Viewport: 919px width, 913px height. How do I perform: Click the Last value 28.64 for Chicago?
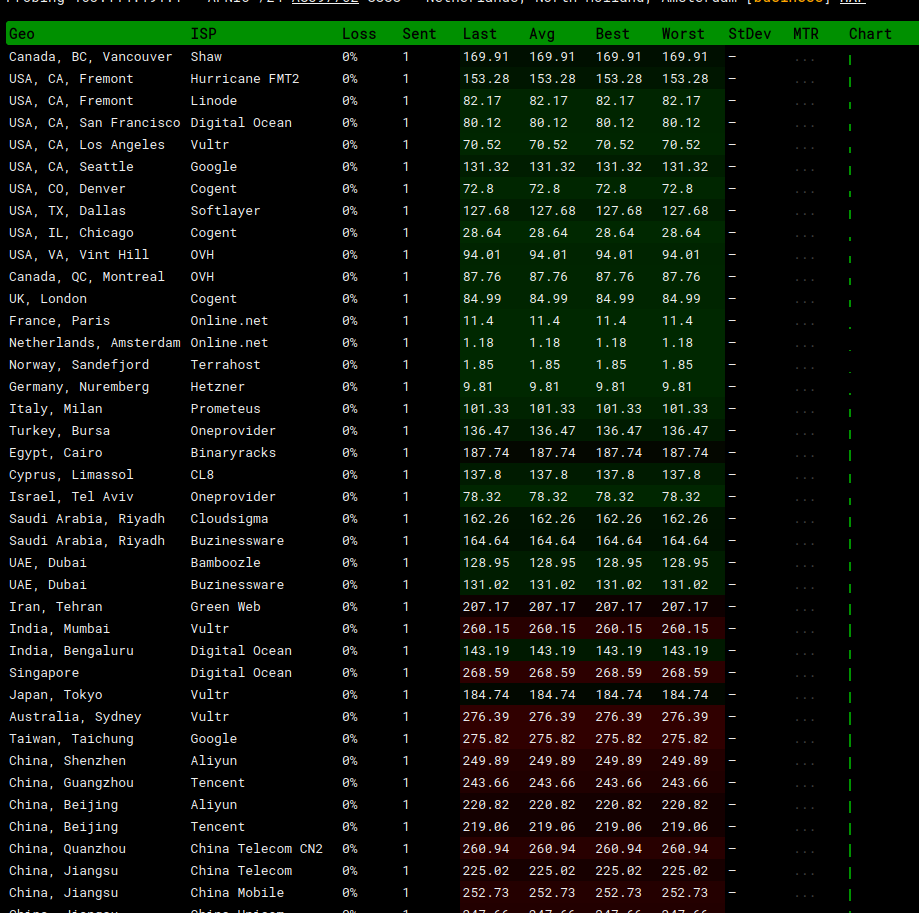pyautogui.click(x=482, y=233)
